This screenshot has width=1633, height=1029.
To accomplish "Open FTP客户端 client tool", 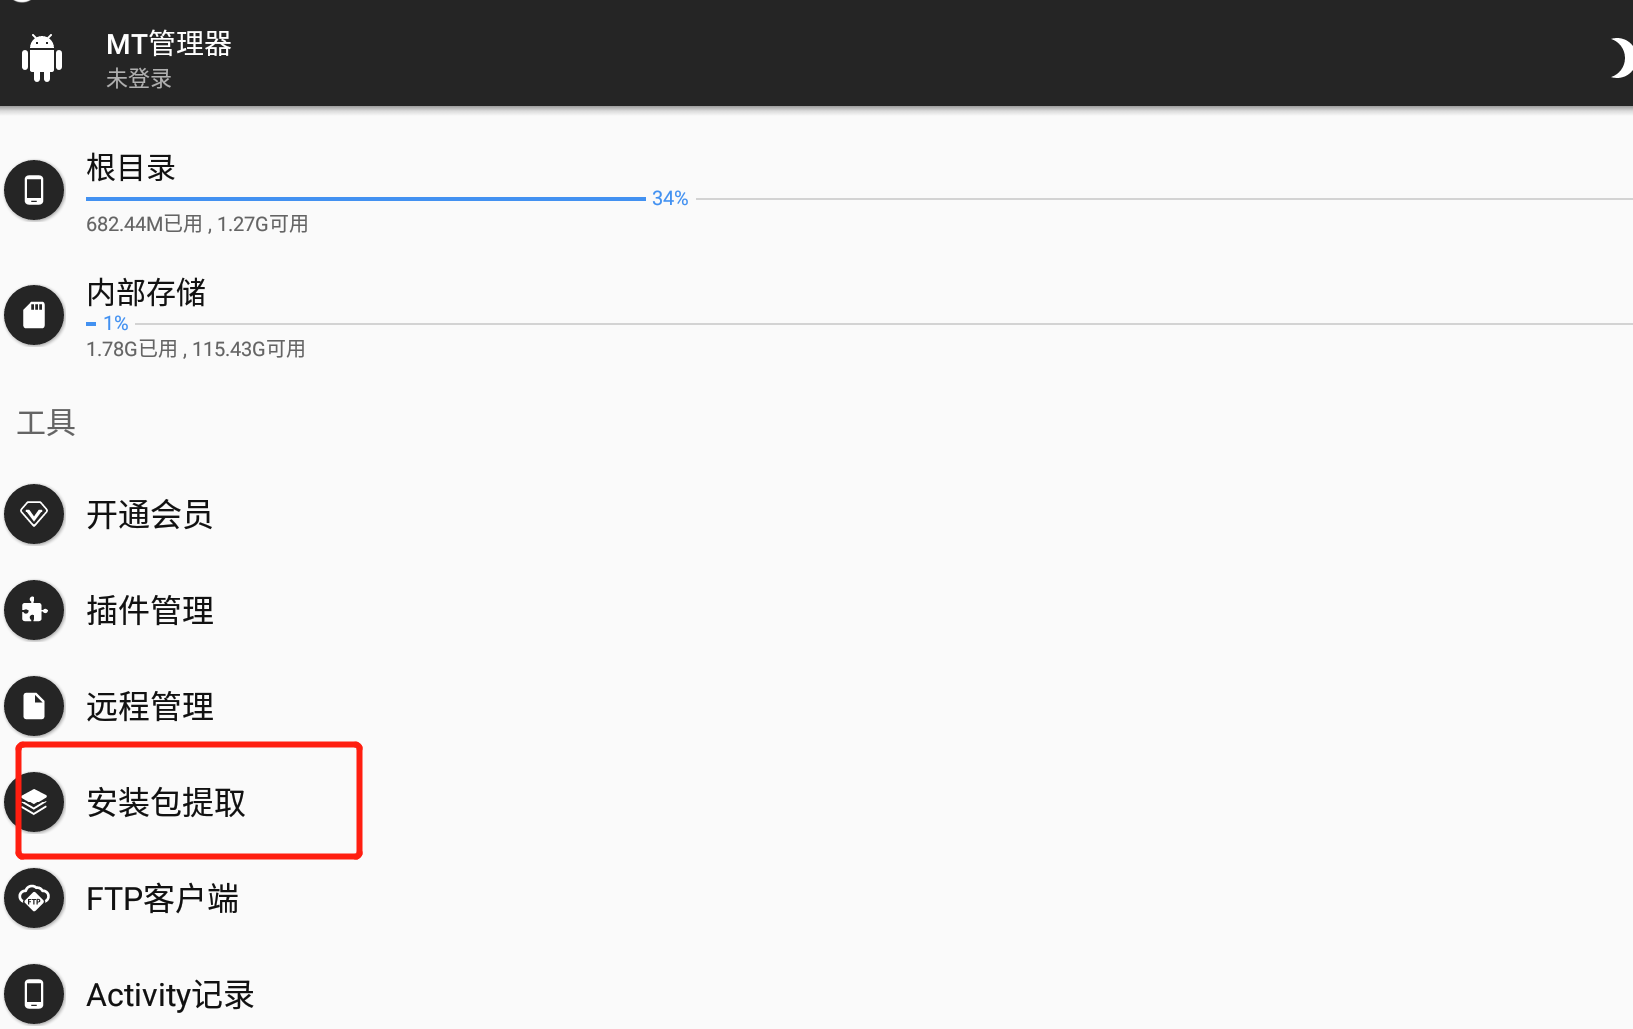I will pyautogui.click(x=162, y=899).
